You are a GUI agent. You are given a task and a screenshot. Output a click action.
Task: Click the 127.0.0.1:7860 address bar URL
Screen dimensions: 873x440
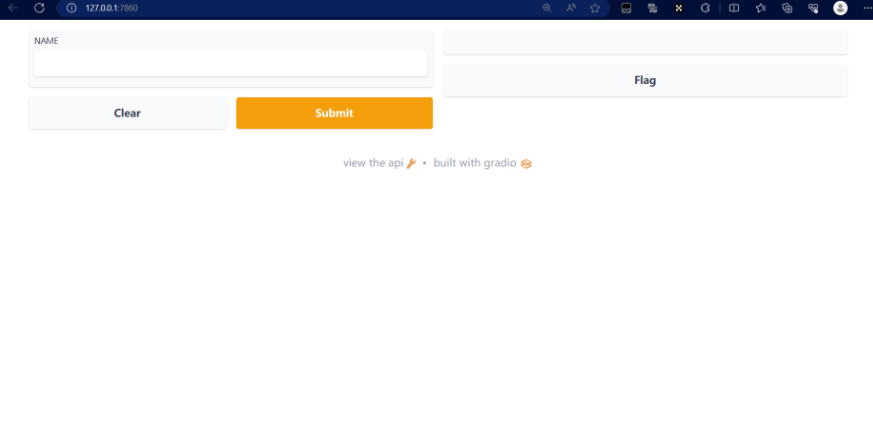point(111,8)
